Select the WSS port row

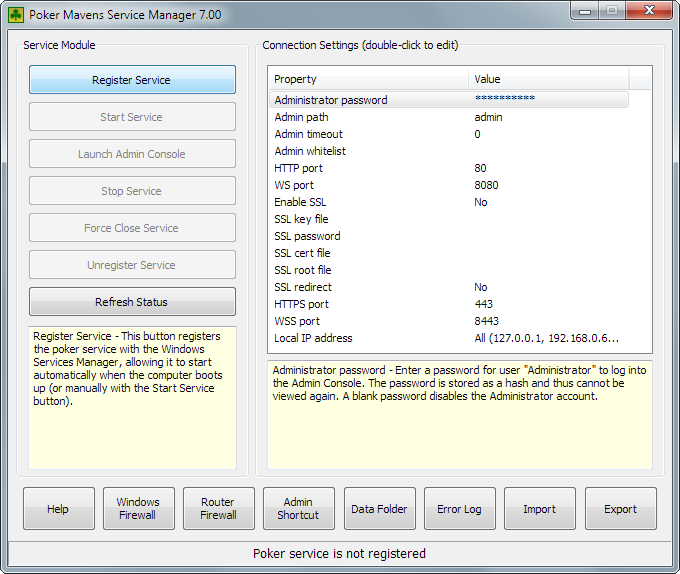448,321
